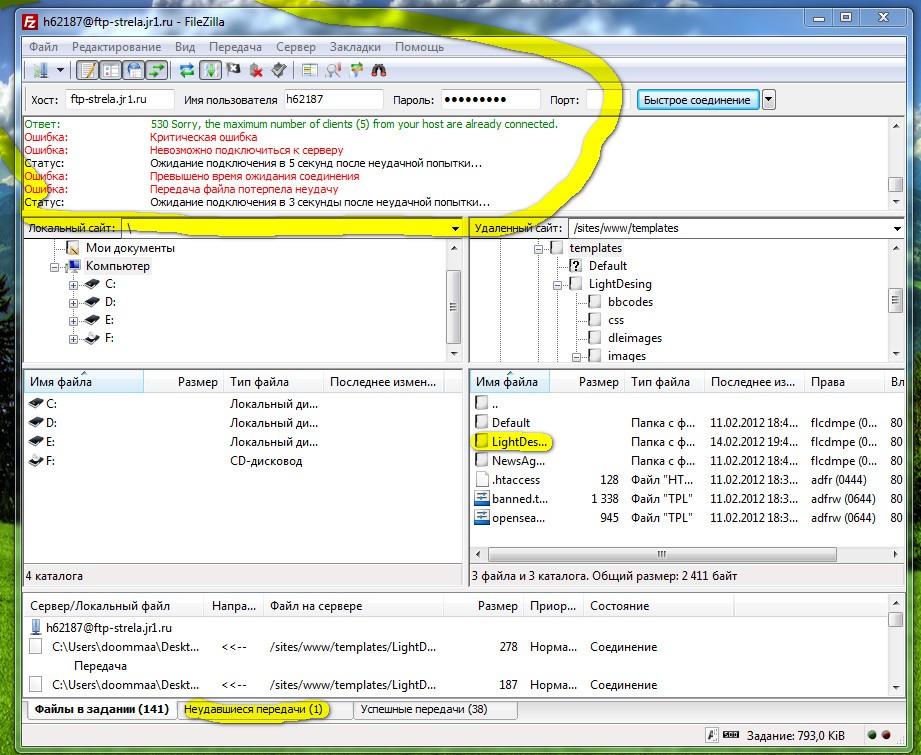This screenshot has width=921, height=755.
Task: Click the Пароль input field
Action: (x=490, y=99)
